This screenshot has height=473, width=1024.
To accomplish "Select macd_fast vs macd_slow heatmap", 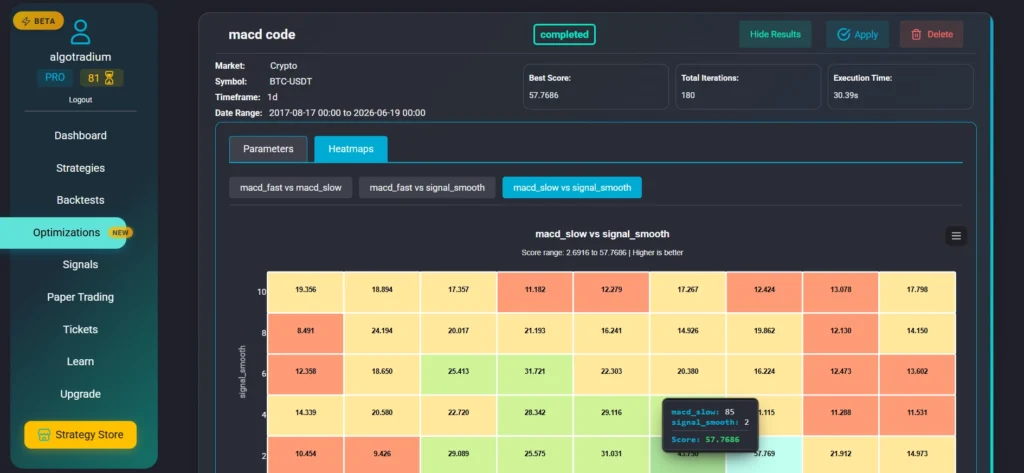I will coord(291,188).
